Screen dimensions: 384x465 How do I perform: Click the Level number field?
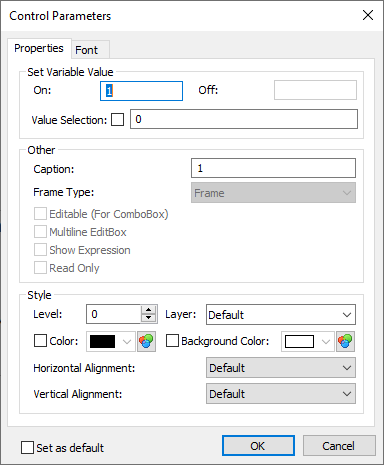(113, 314)
